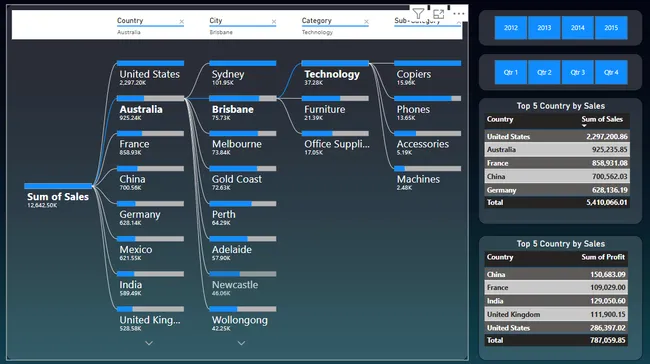Select the China node in tree
The image size is (650, 364).
[150, 179]
